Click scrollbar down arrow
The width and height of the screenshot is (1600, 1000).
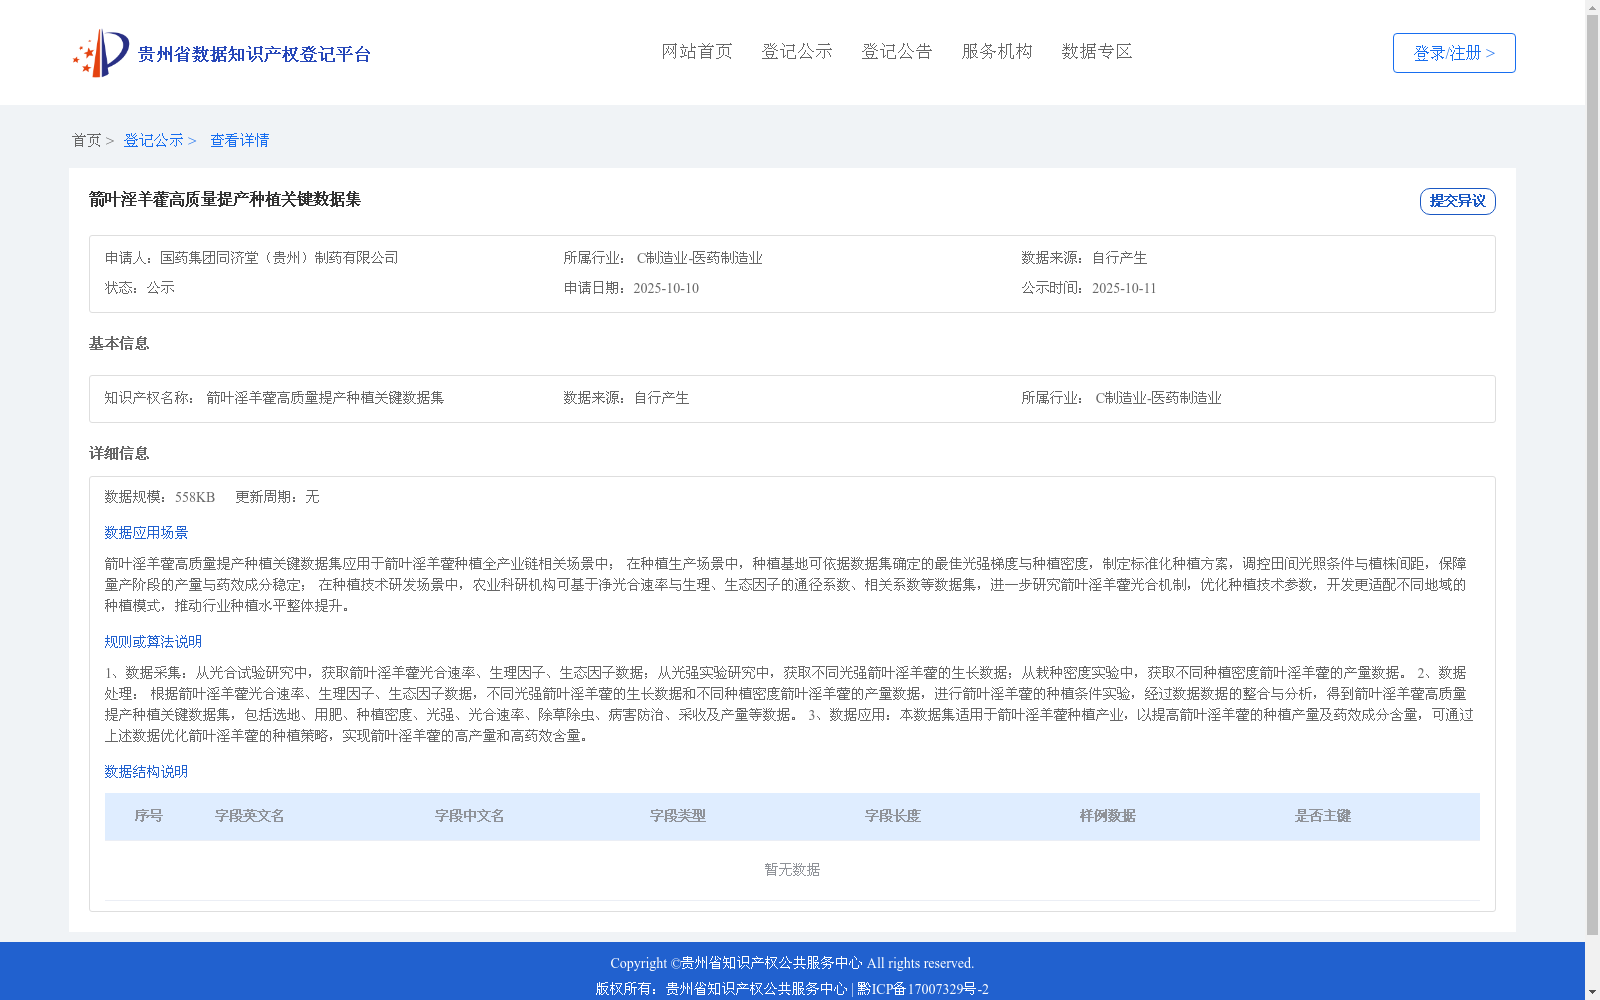click(1592, 992)
